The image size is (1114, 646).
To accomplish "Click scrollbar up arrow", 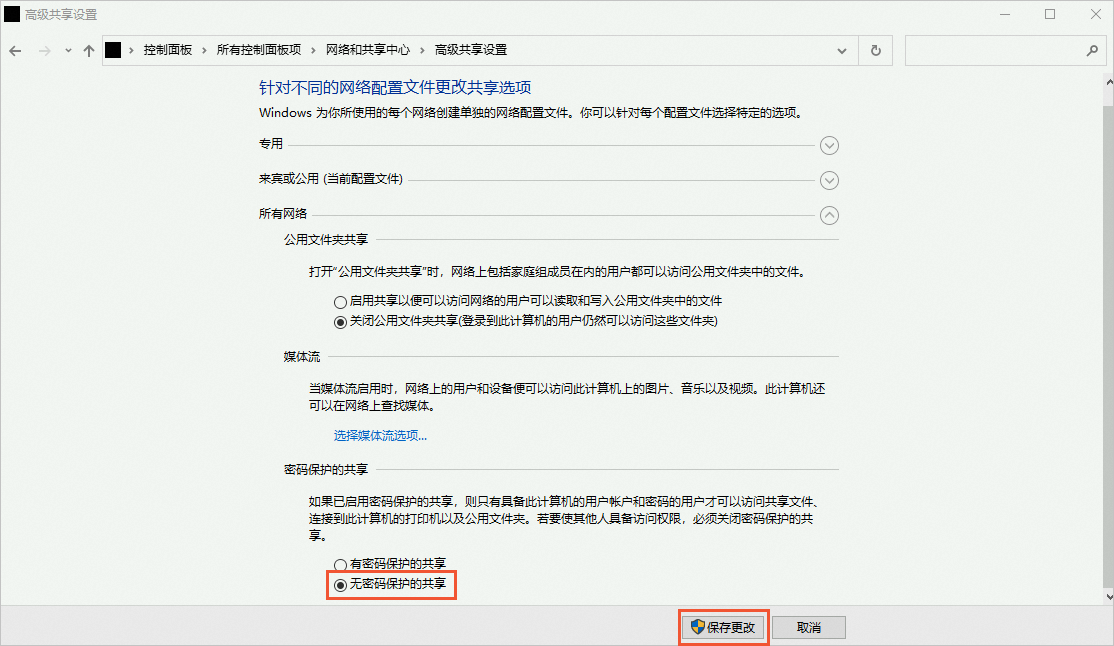I will (x=1109, y=82).
